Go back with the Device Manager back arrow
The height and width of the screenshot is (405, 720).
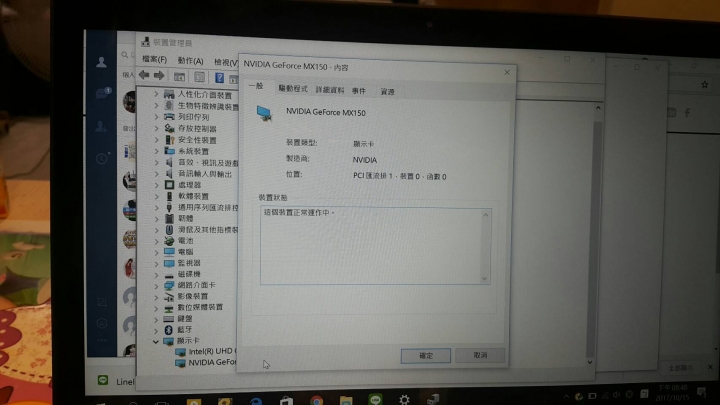(144, 74)
